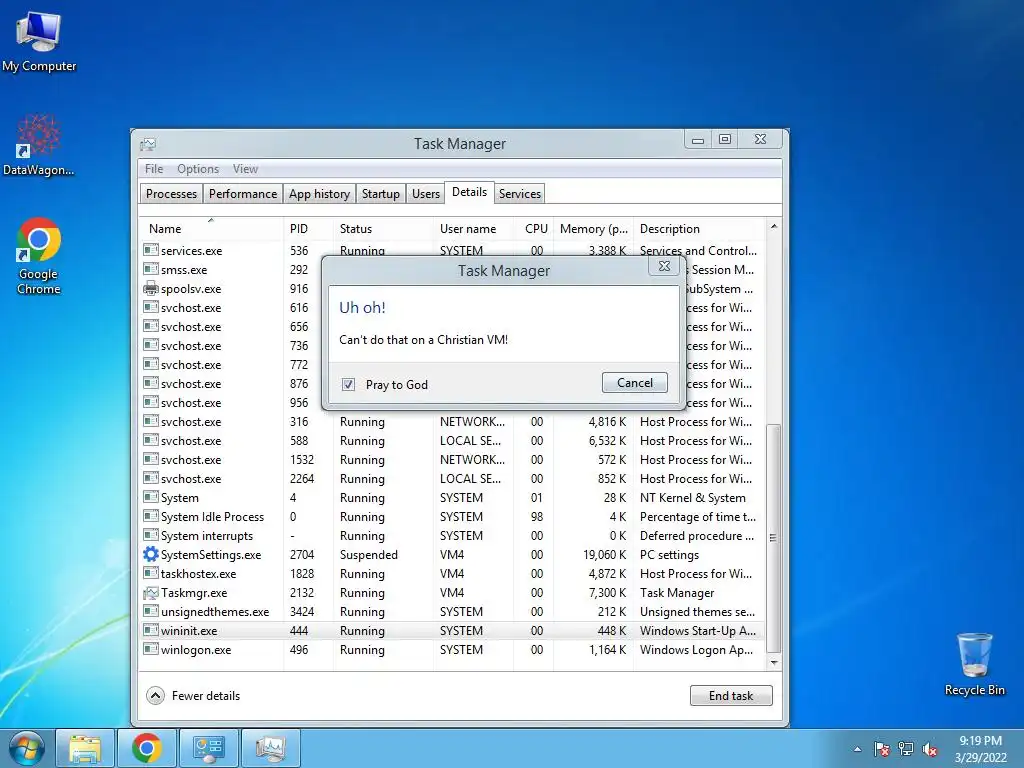Switch to the App history tab
This screenshot has height=768, width=1024.
pyautogui.click(x=319, y=193)
